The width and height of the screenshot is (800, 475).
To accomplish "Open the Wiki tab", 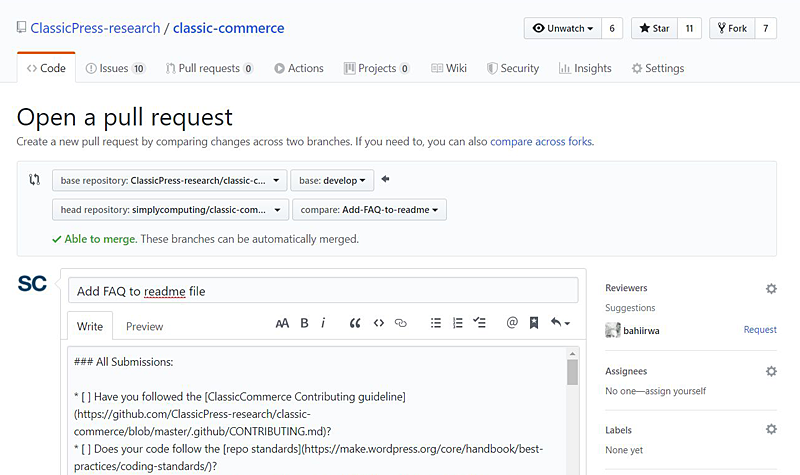I will pos(449,68).
